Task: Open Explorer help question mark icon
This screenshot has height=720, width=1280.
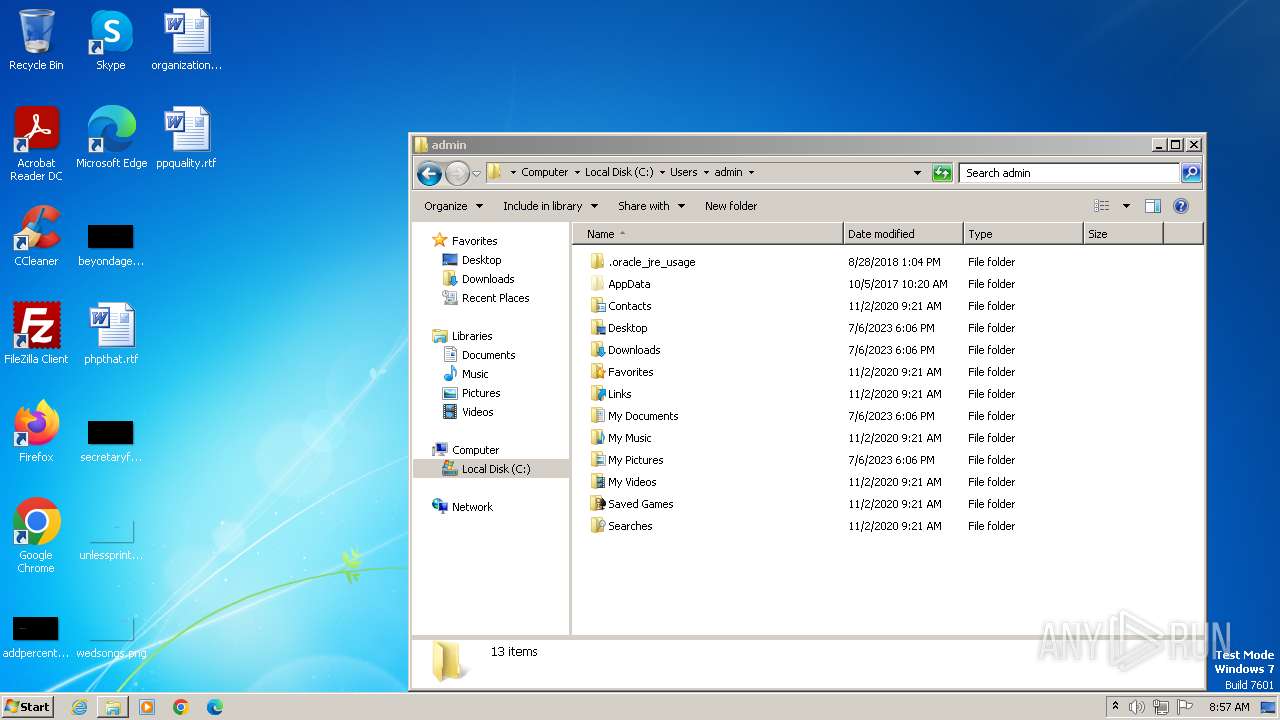Action: [1180, 206]
